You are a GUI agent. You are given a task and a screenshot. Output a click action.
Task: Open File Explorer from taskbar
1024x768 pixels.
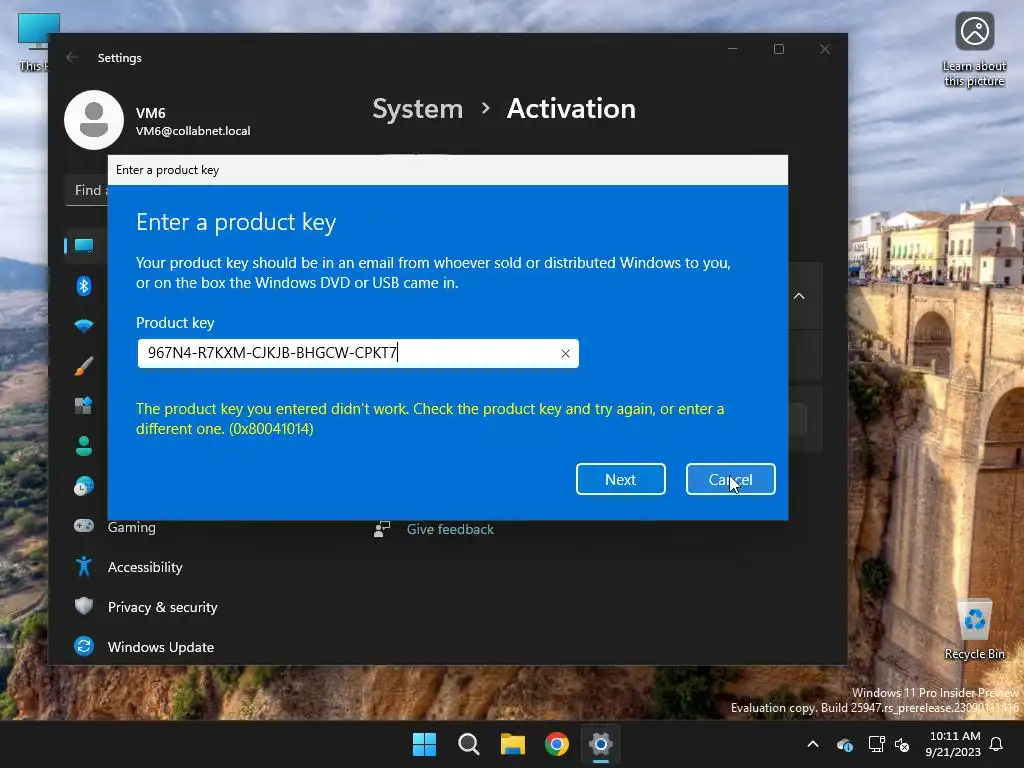513,744
